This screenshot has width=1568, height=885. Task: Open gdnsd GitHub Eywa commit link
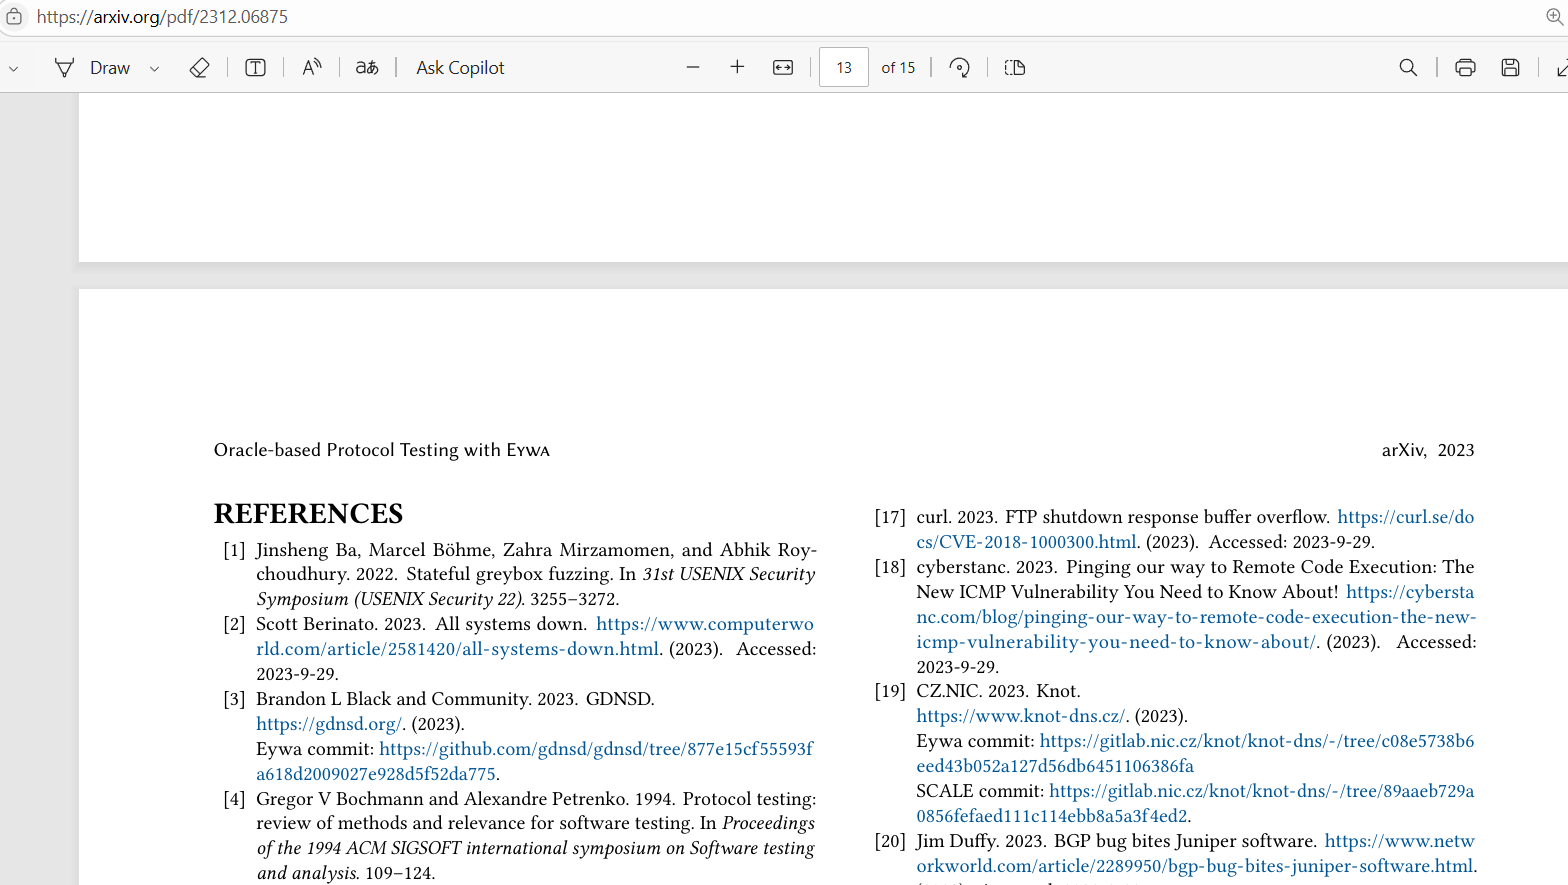(535, 761)
